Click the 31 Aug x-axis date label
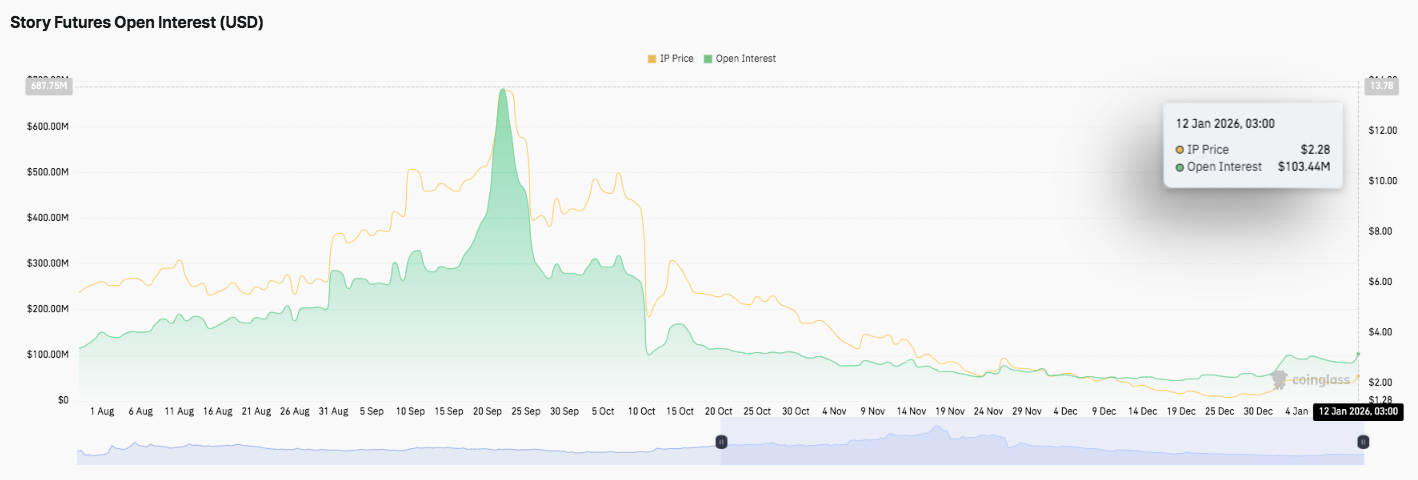1418x480 pixels. [x=333, y=411]
